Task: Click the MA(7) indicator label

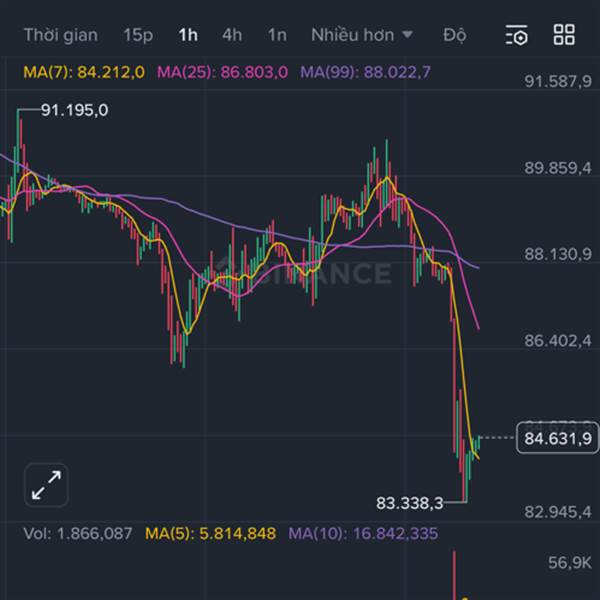Action: tap(84, 72)
